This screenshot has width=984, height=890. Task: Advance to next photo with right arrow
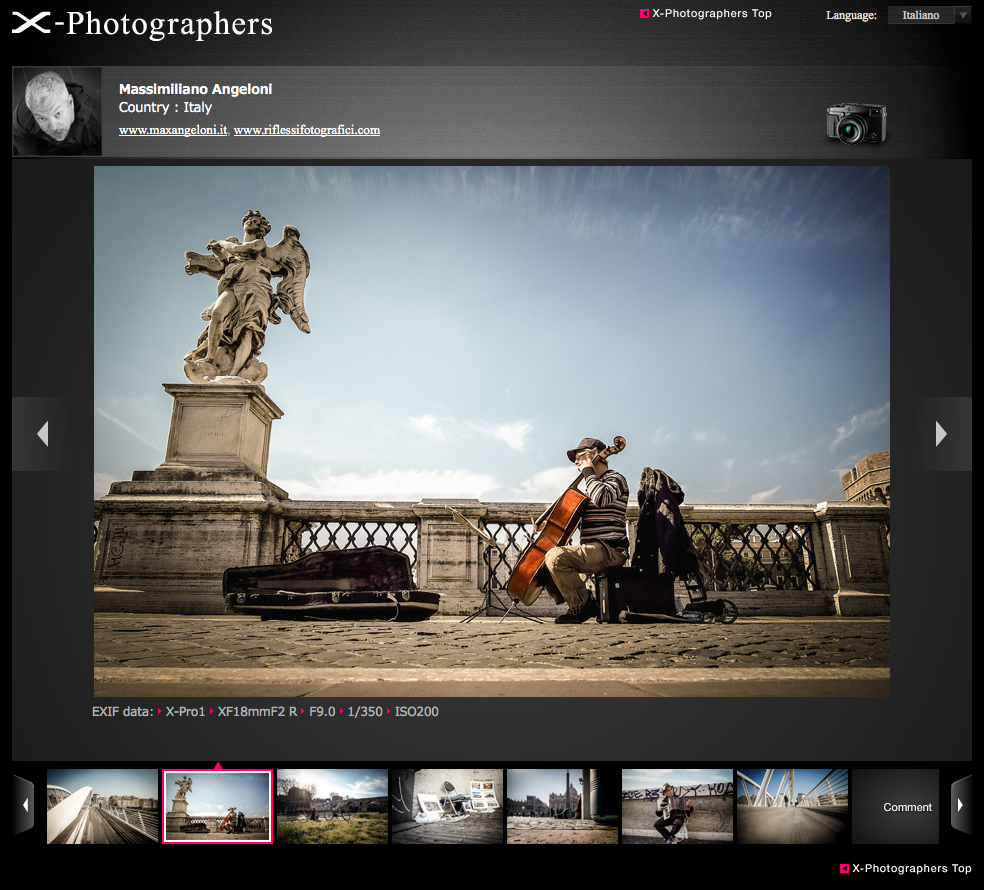pos(941,433)
